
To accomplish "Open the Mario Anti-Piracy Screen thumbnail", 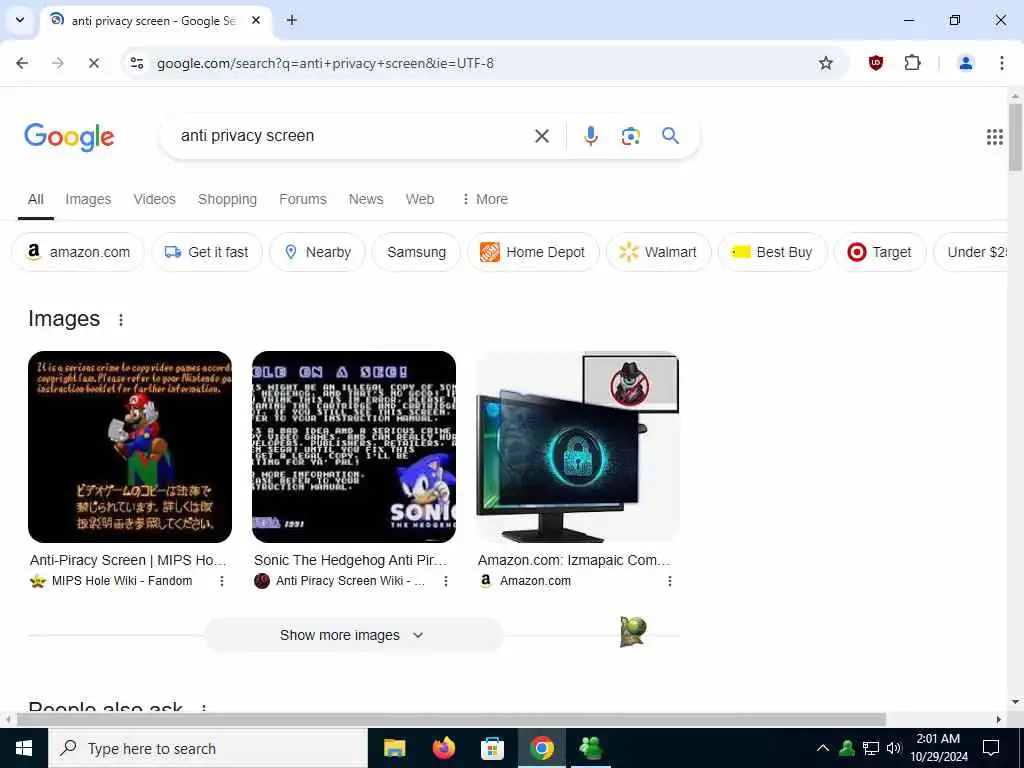I will click(x=130, y=447).
